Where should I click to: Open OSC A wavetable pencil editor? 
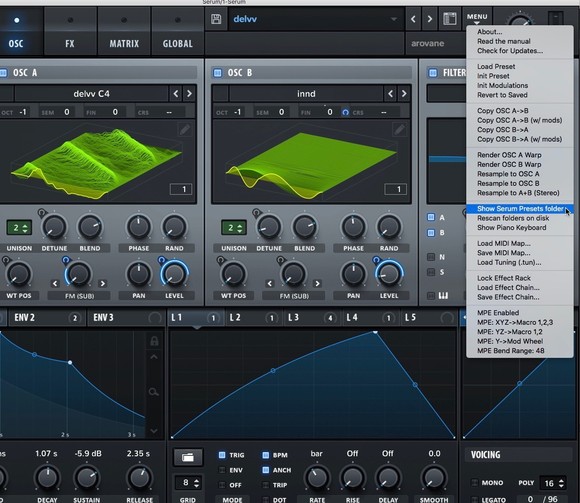pos(185,129)
